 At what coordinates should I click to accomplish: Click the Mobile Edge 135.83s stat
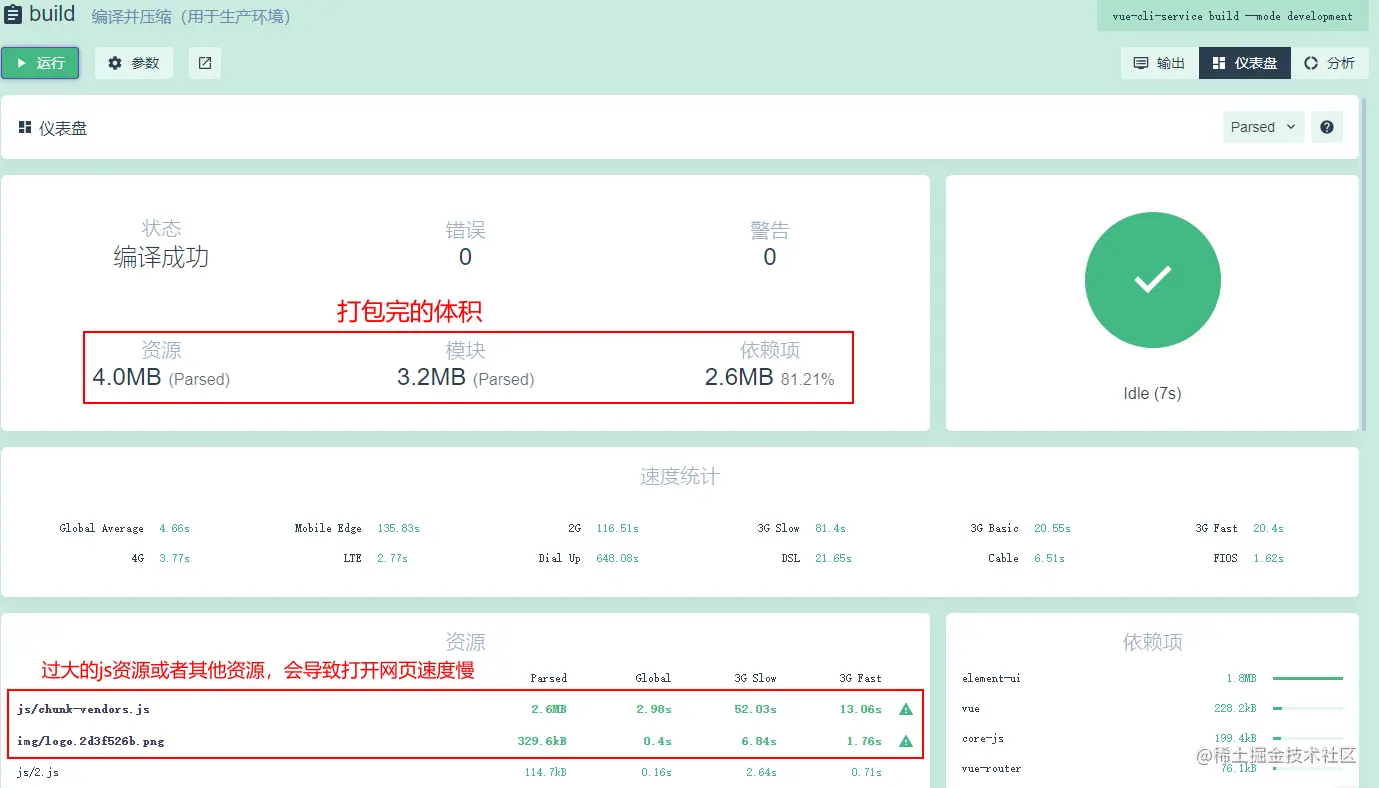coord(357,528)
